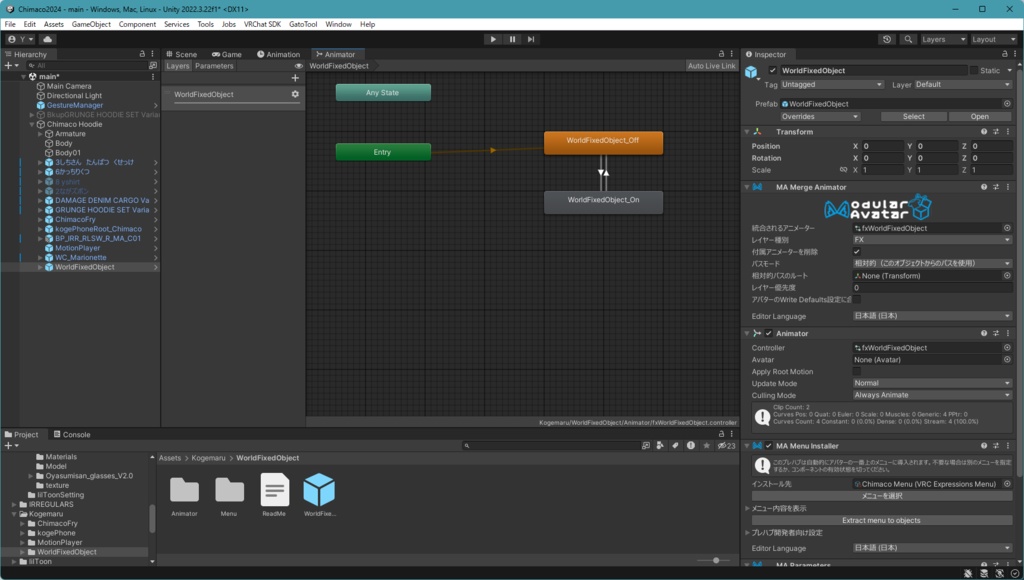Viewport: 1024px width, 580px height.
Task: Toggle Apply Root Motion checkbox
Action: click(856, 371)
